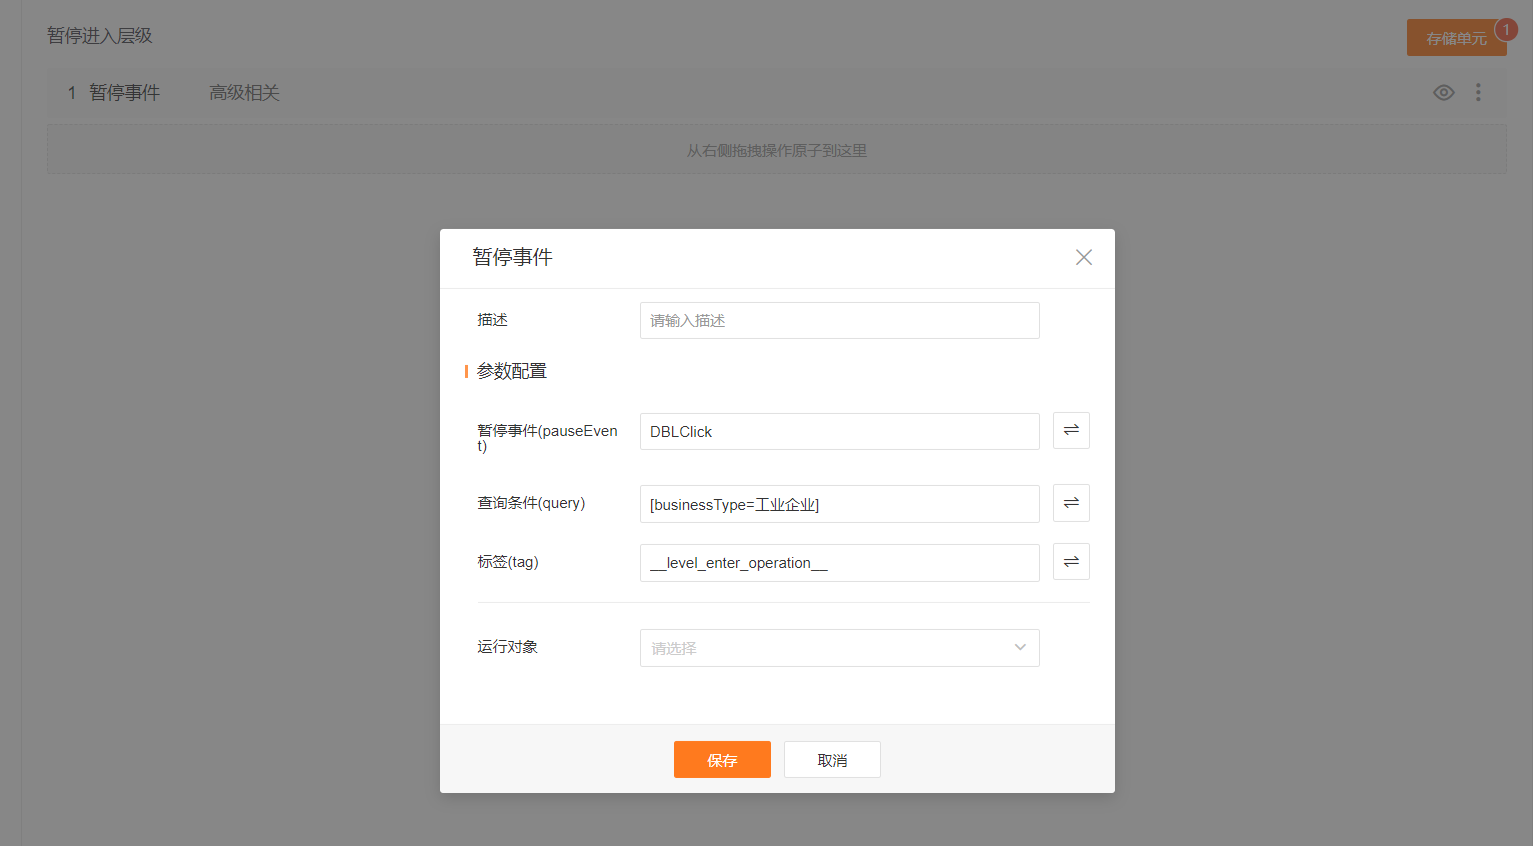Click the 运行对象 field label

507,647
